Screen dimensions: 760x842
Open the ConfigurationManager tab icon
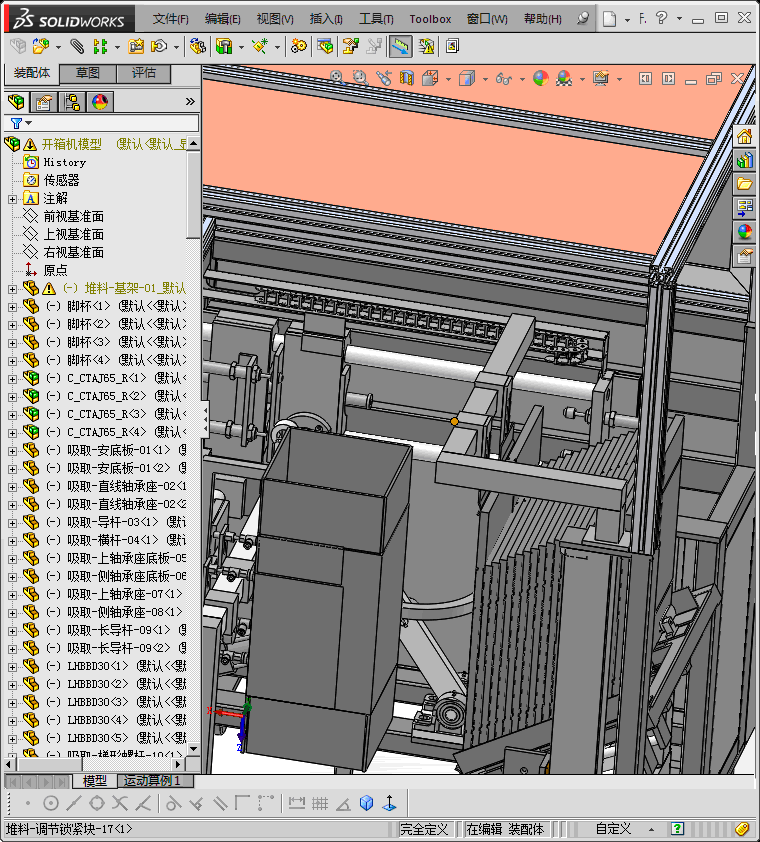[x=72, y=101]
